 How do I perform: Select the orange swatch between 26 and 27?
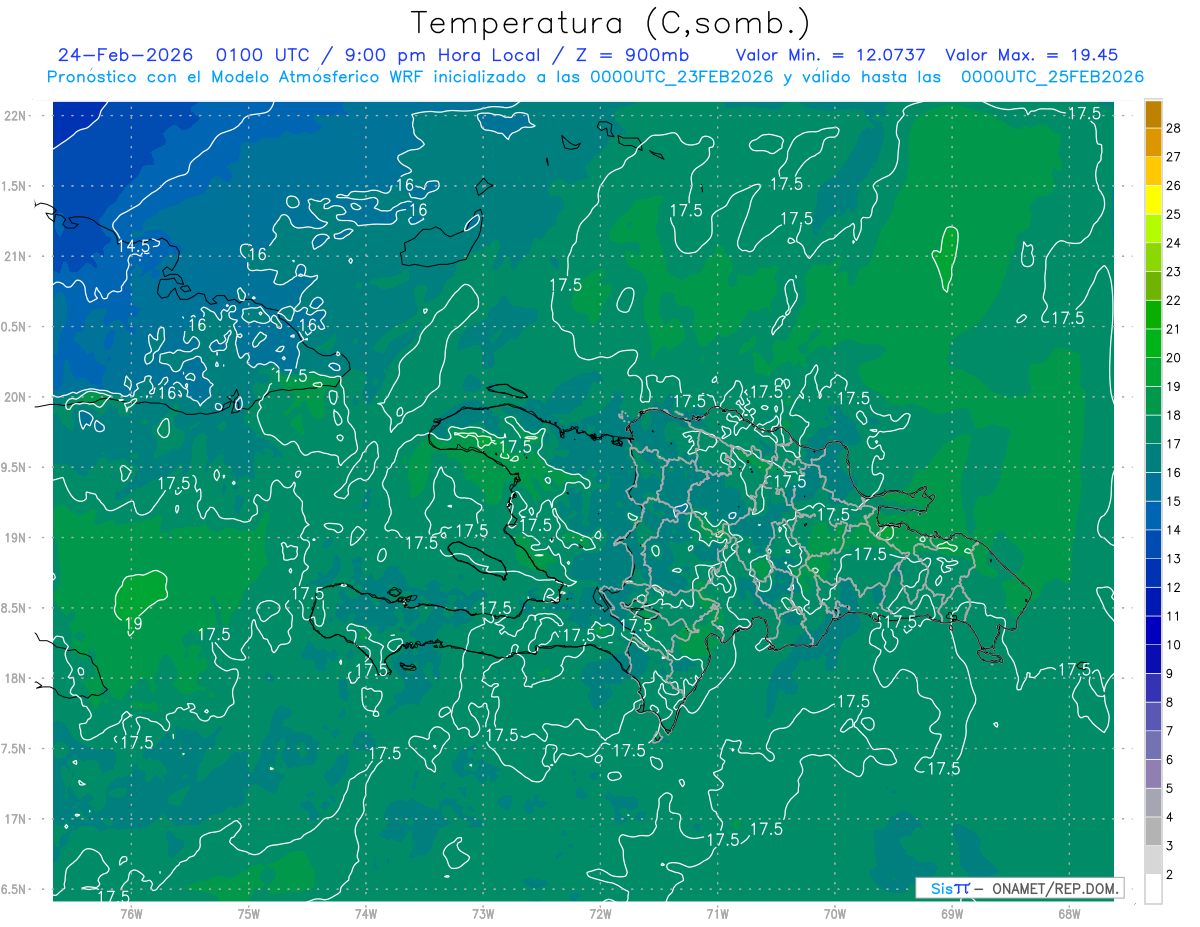1153,170
